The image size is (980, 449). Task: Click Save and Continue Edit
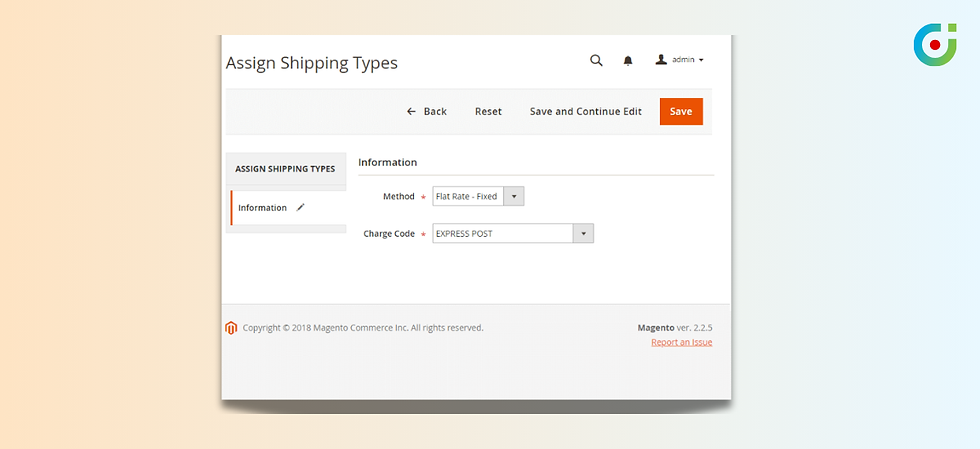[x=585, y=112]
